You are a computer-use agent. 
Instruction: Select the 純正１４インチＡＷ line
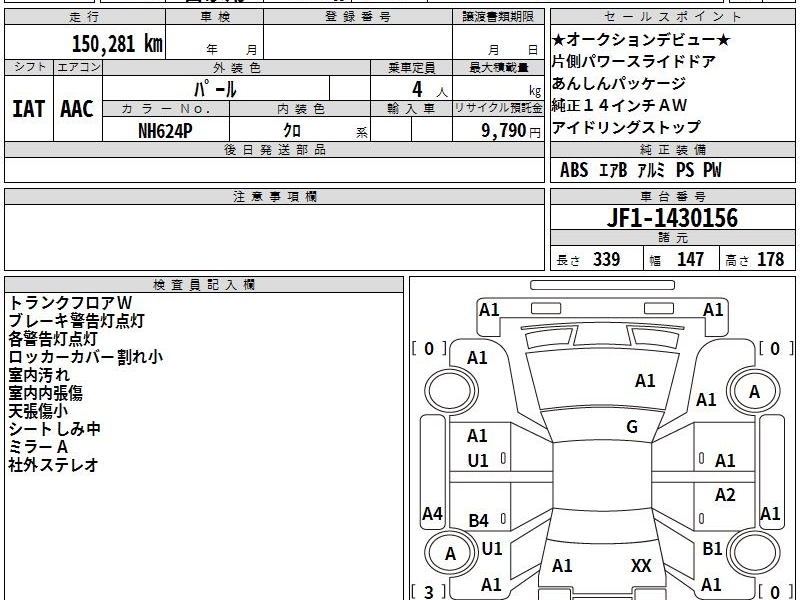point(619,105)
